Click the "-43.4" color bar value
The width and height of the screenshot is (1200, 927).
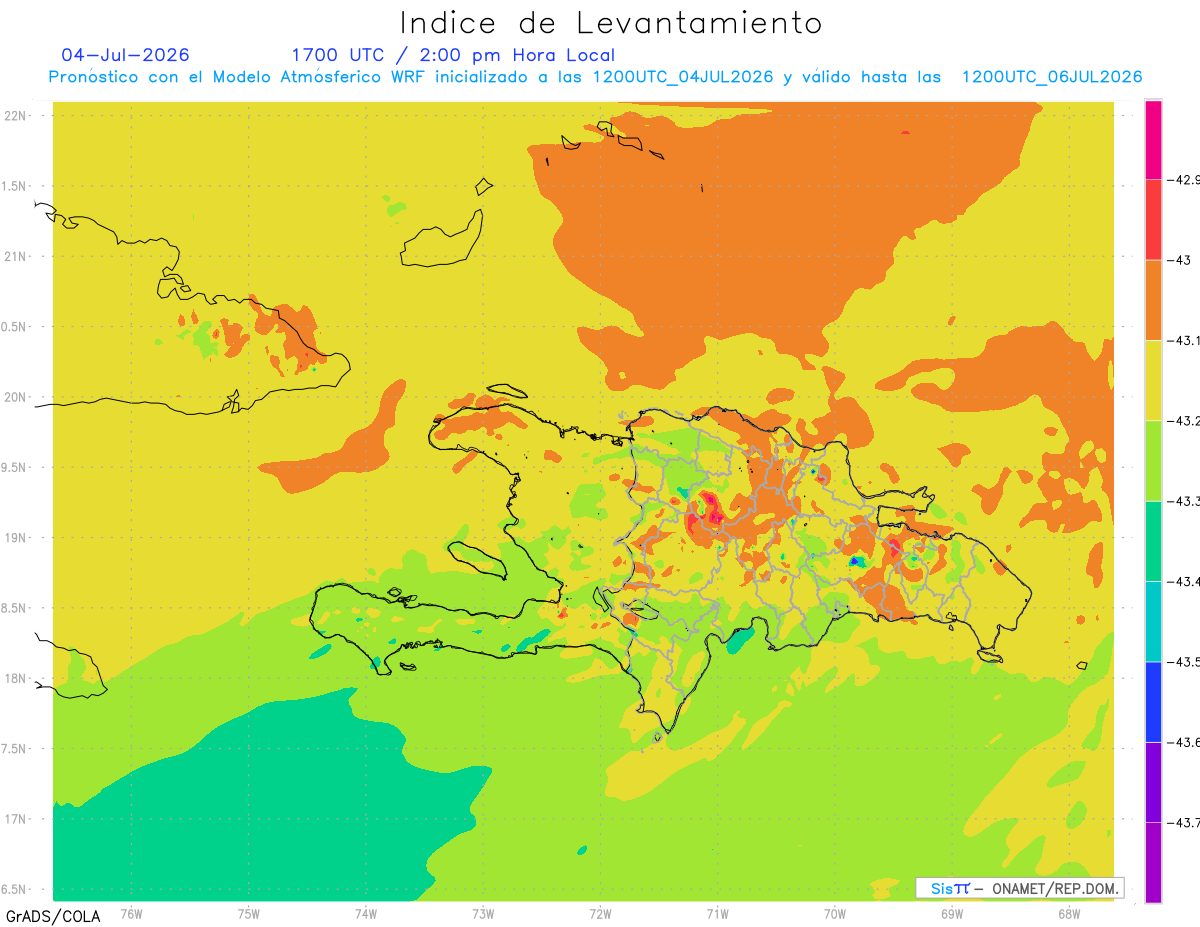click(1184, 582)
